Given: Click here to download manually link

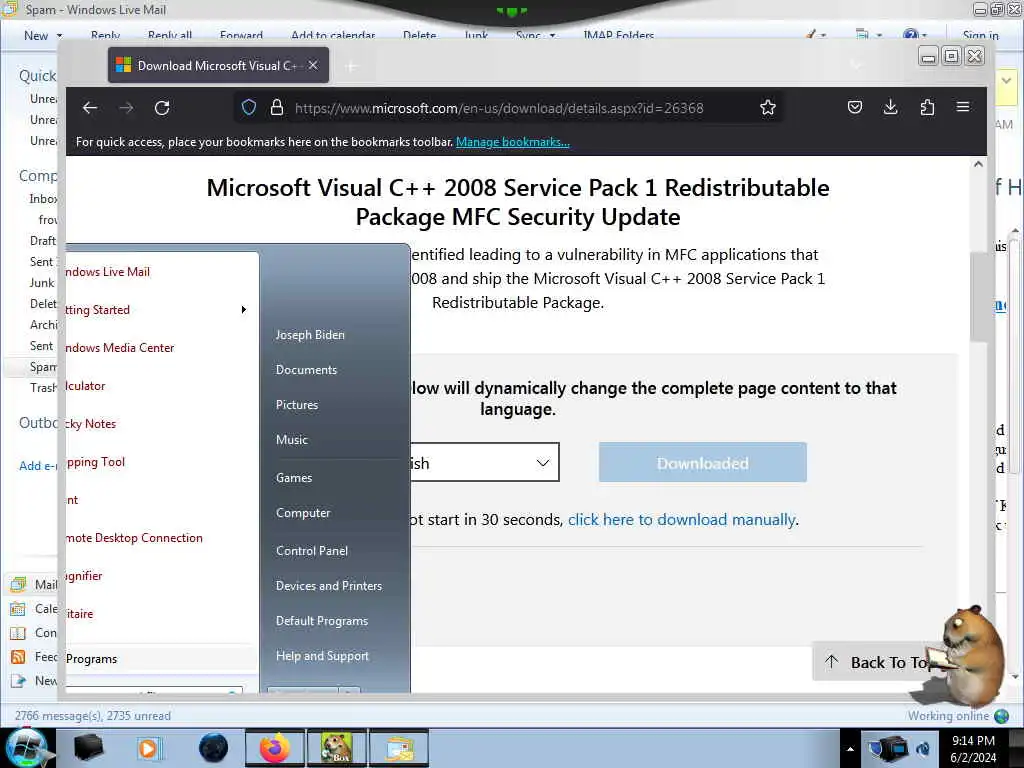Looking at the screenshot, I should pos(682,519).
